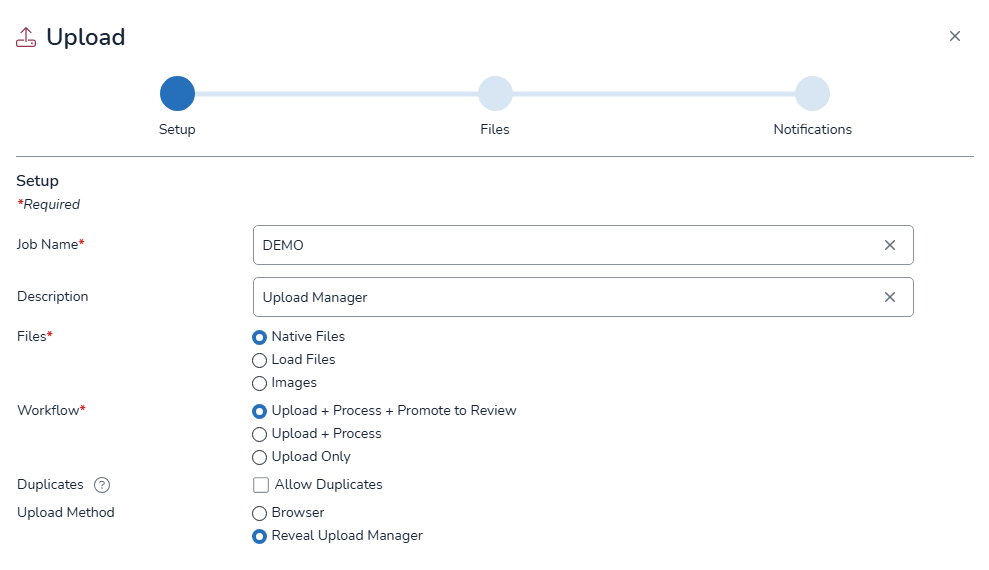Clear the Job Name field
Screen dimensions: 989x570
point(889,245)
